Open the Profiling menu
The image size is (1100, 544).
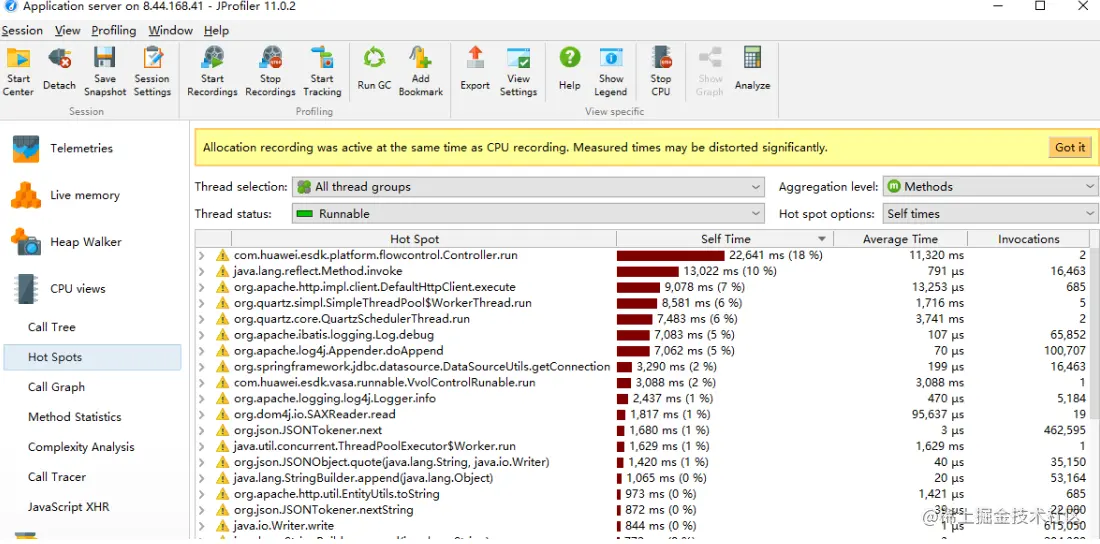click(114, 30)
